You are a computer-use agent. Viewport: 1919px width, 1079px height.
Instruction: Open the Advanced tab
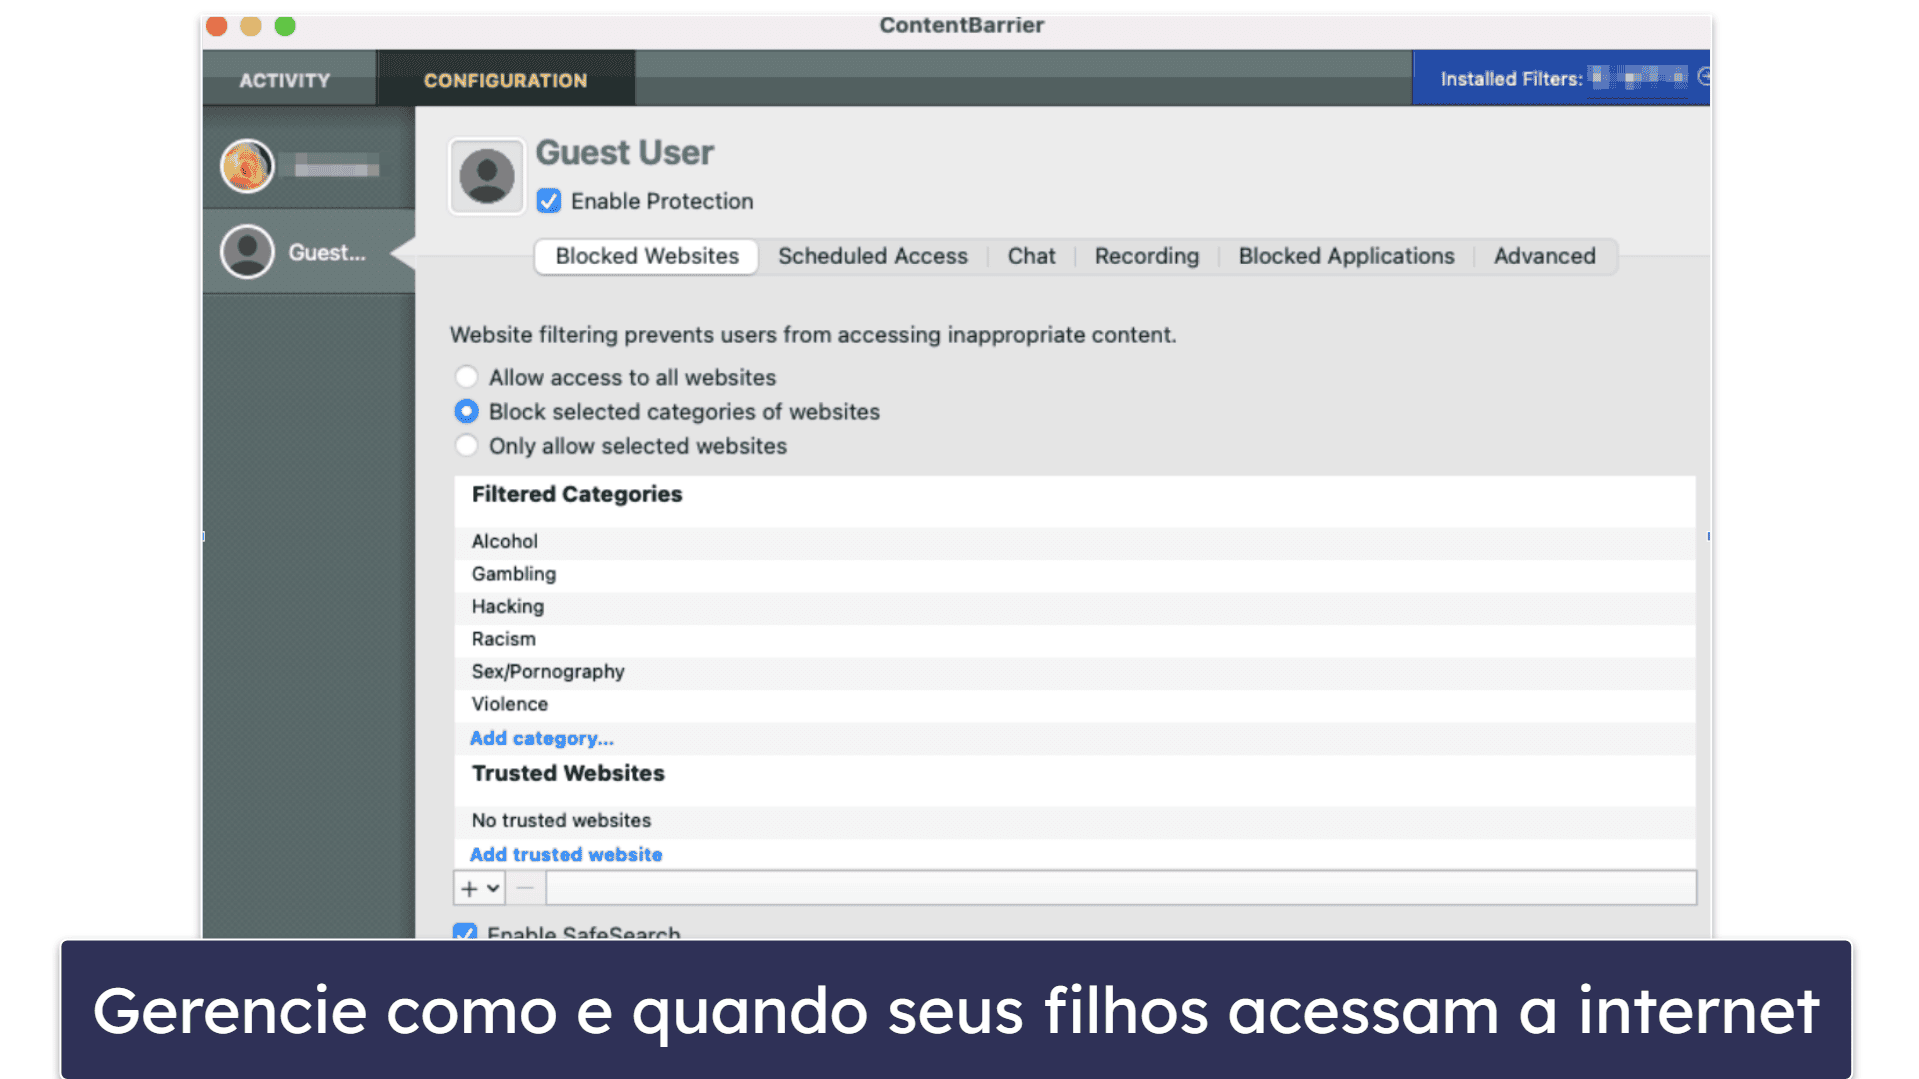pyautogui.click(x=1544, y=256)
